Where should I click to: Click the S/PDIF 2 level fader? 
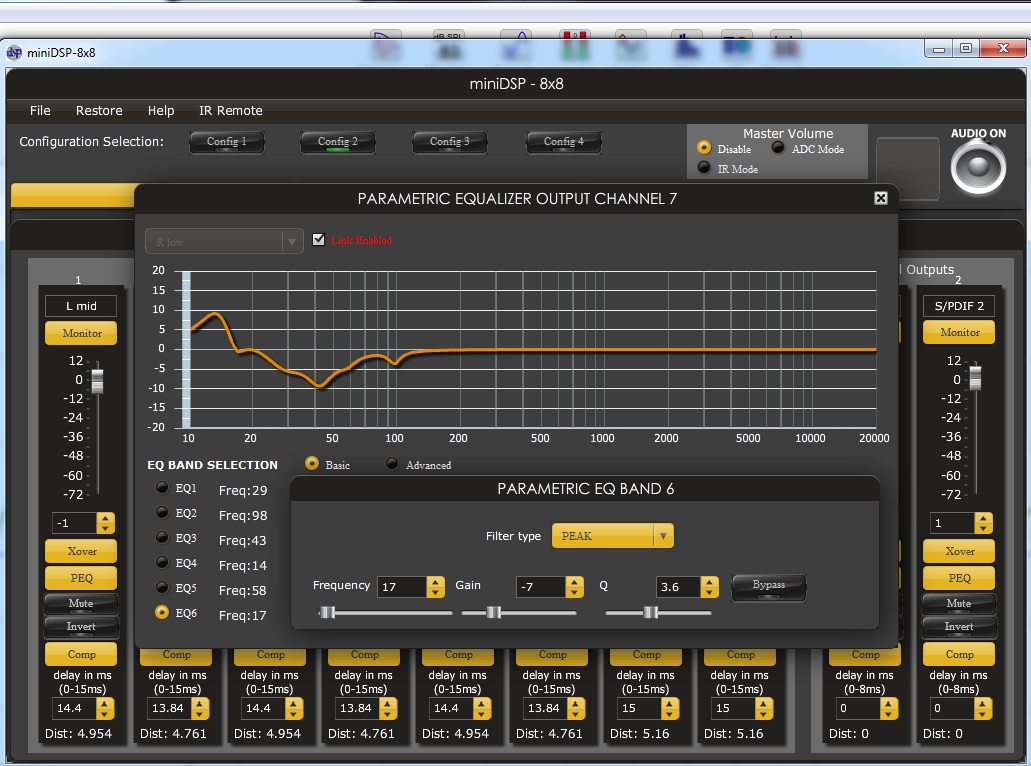click(x=975, y=377)
